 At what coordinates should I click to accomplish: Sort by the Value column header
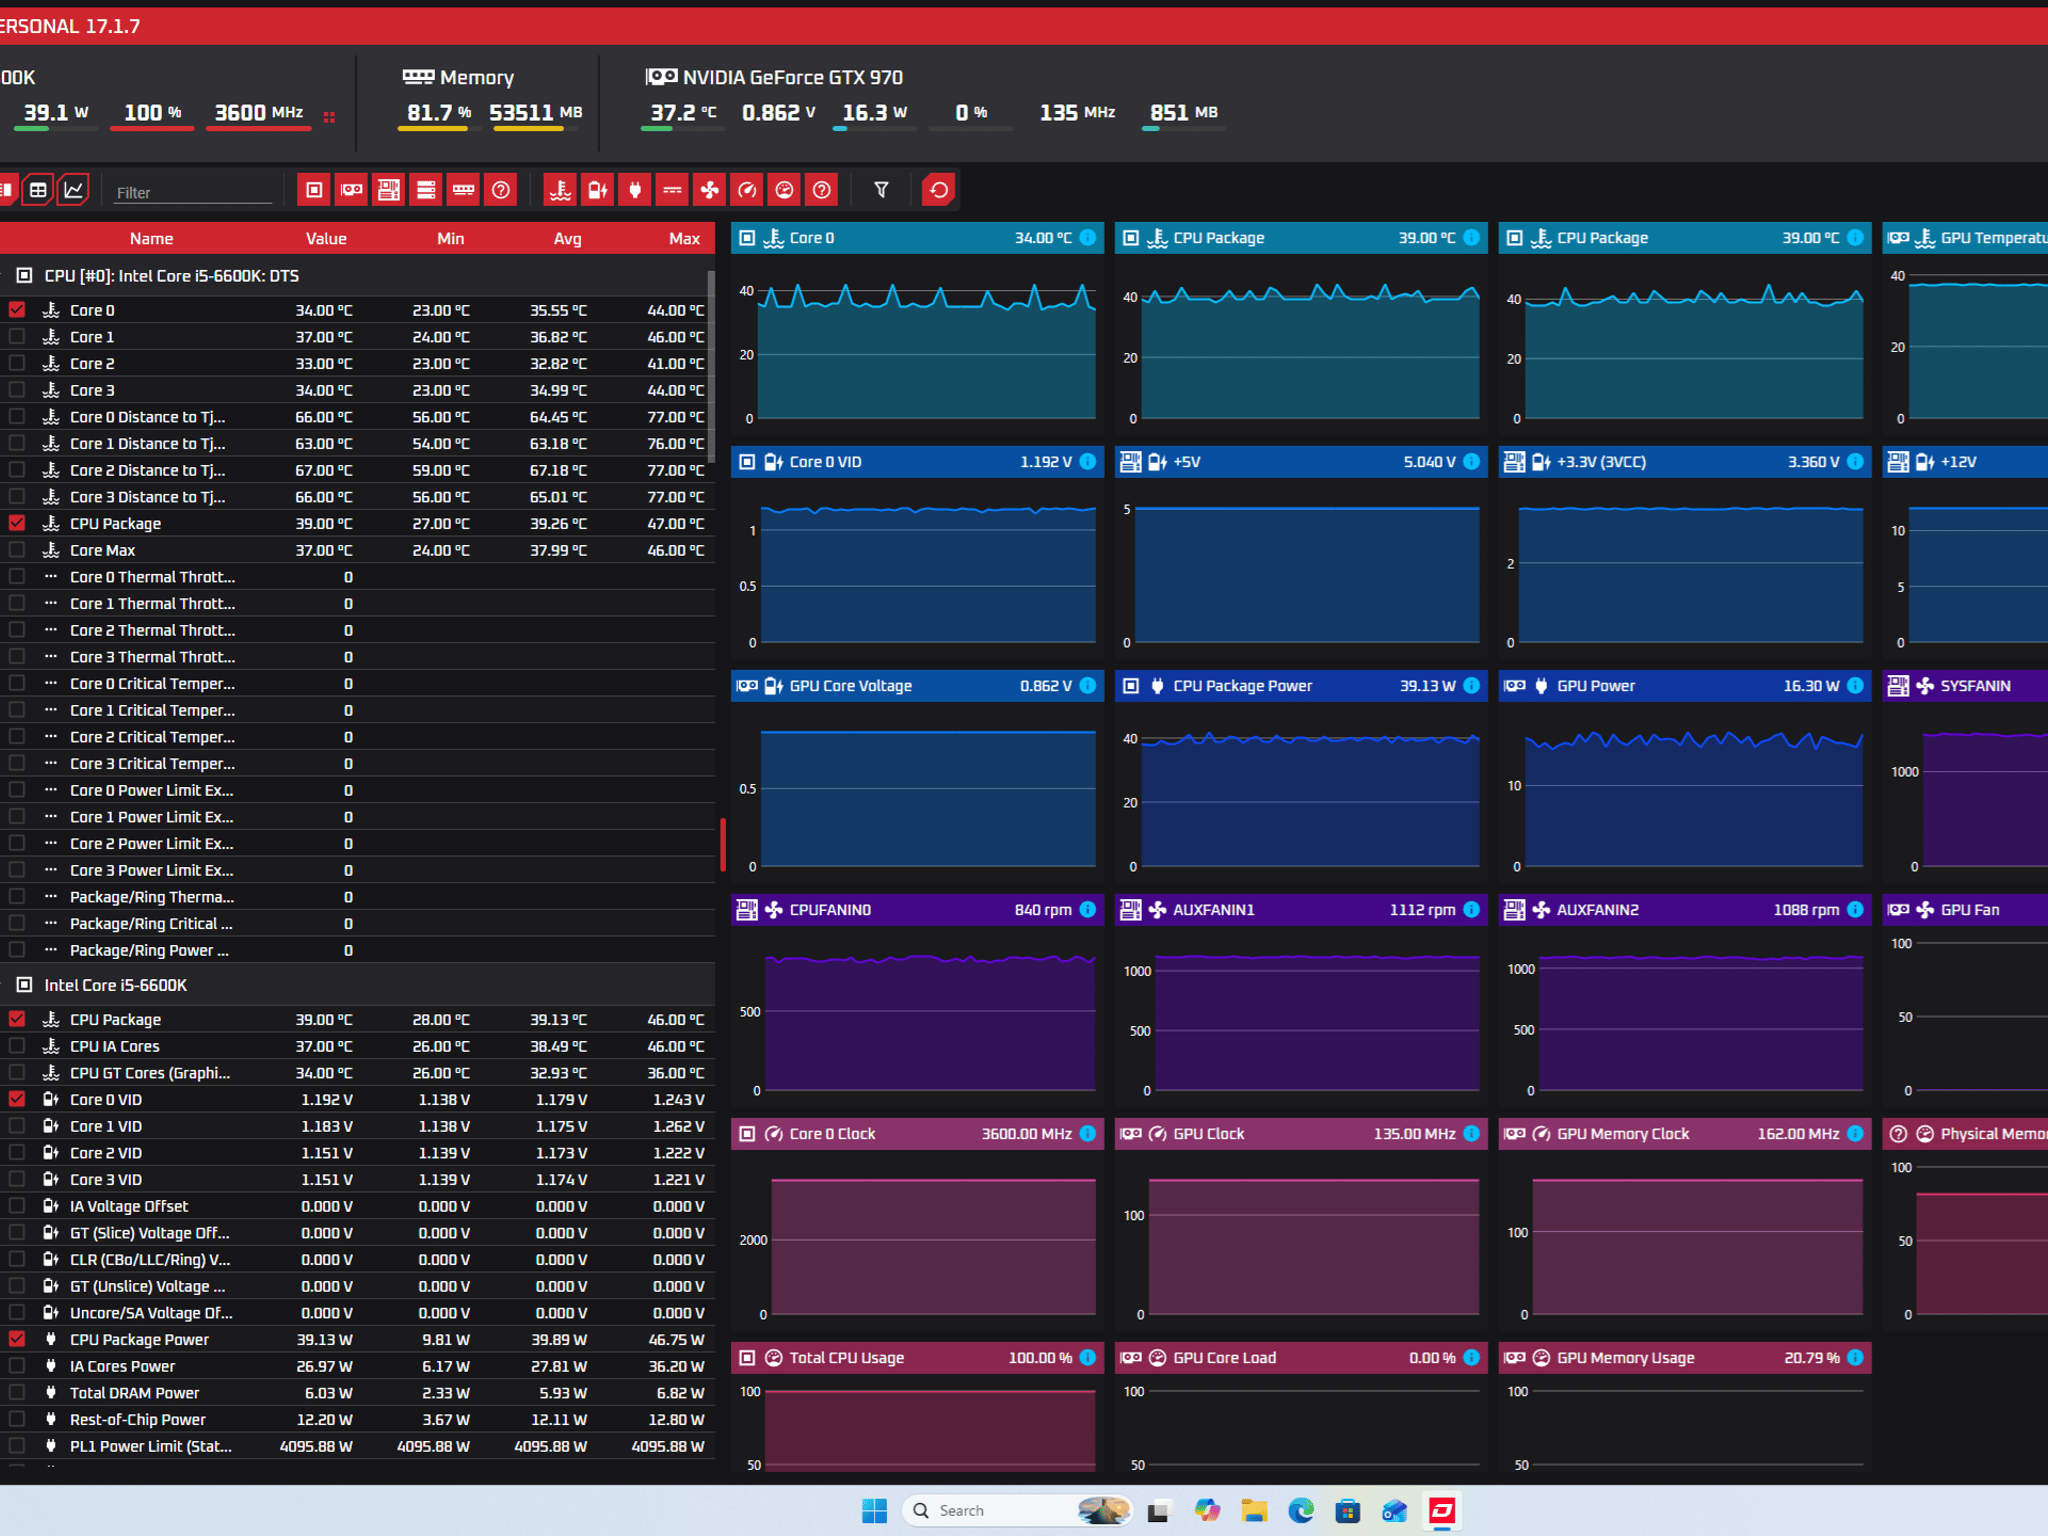coord(326,239)
